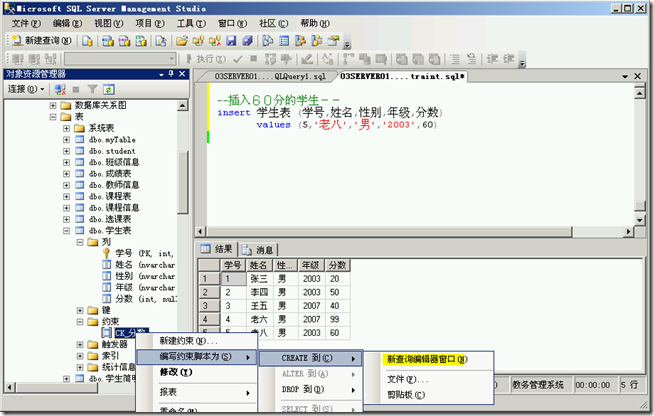Collapse the 表 folder node
654x416 pixels.
coord(53,116)
